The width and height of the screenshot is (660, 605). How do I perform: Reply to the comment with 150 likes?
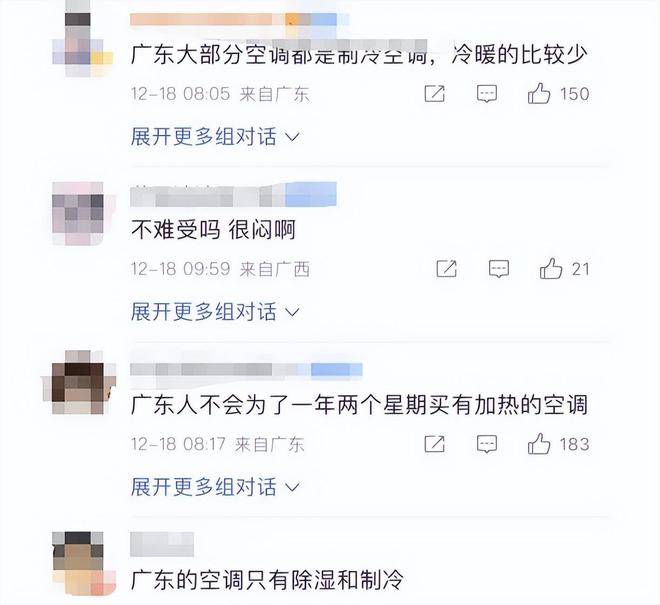(487, 93)
